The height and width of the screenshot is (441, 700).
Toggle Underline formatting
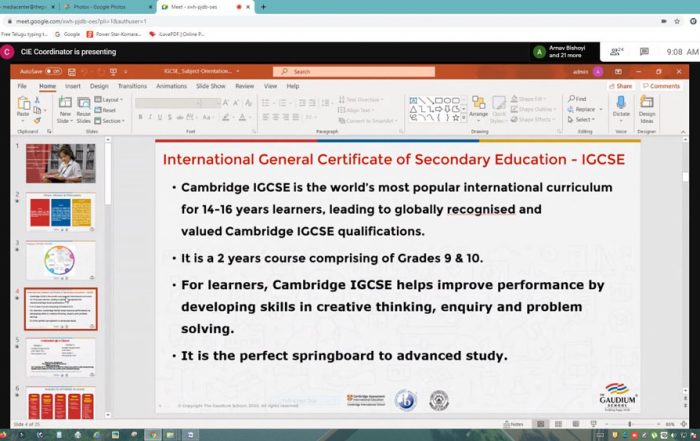point(160,117)
